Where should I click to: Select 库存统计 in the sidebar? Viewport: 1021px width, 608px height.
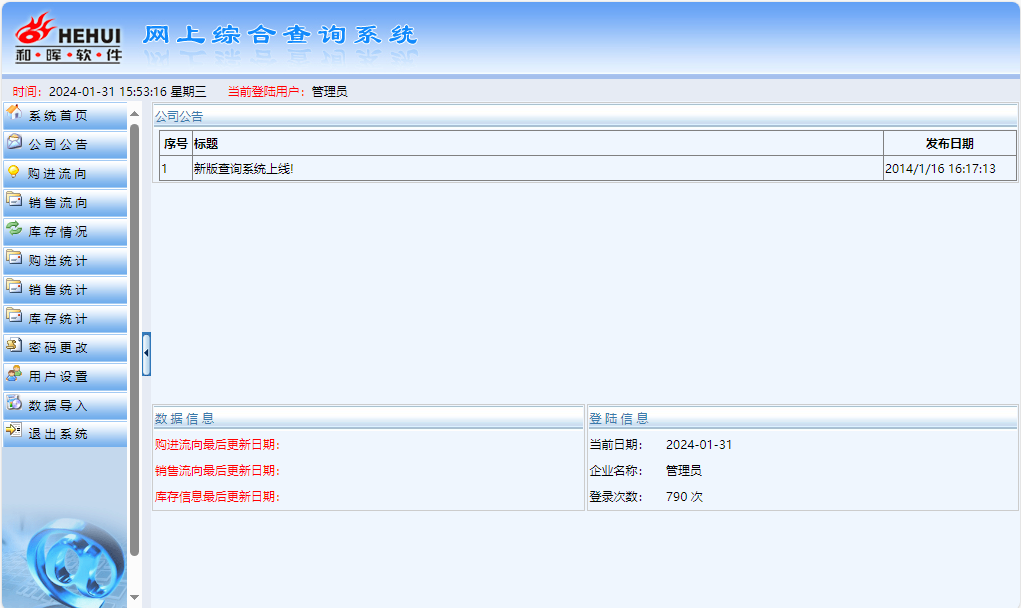[x=58, y=319]
